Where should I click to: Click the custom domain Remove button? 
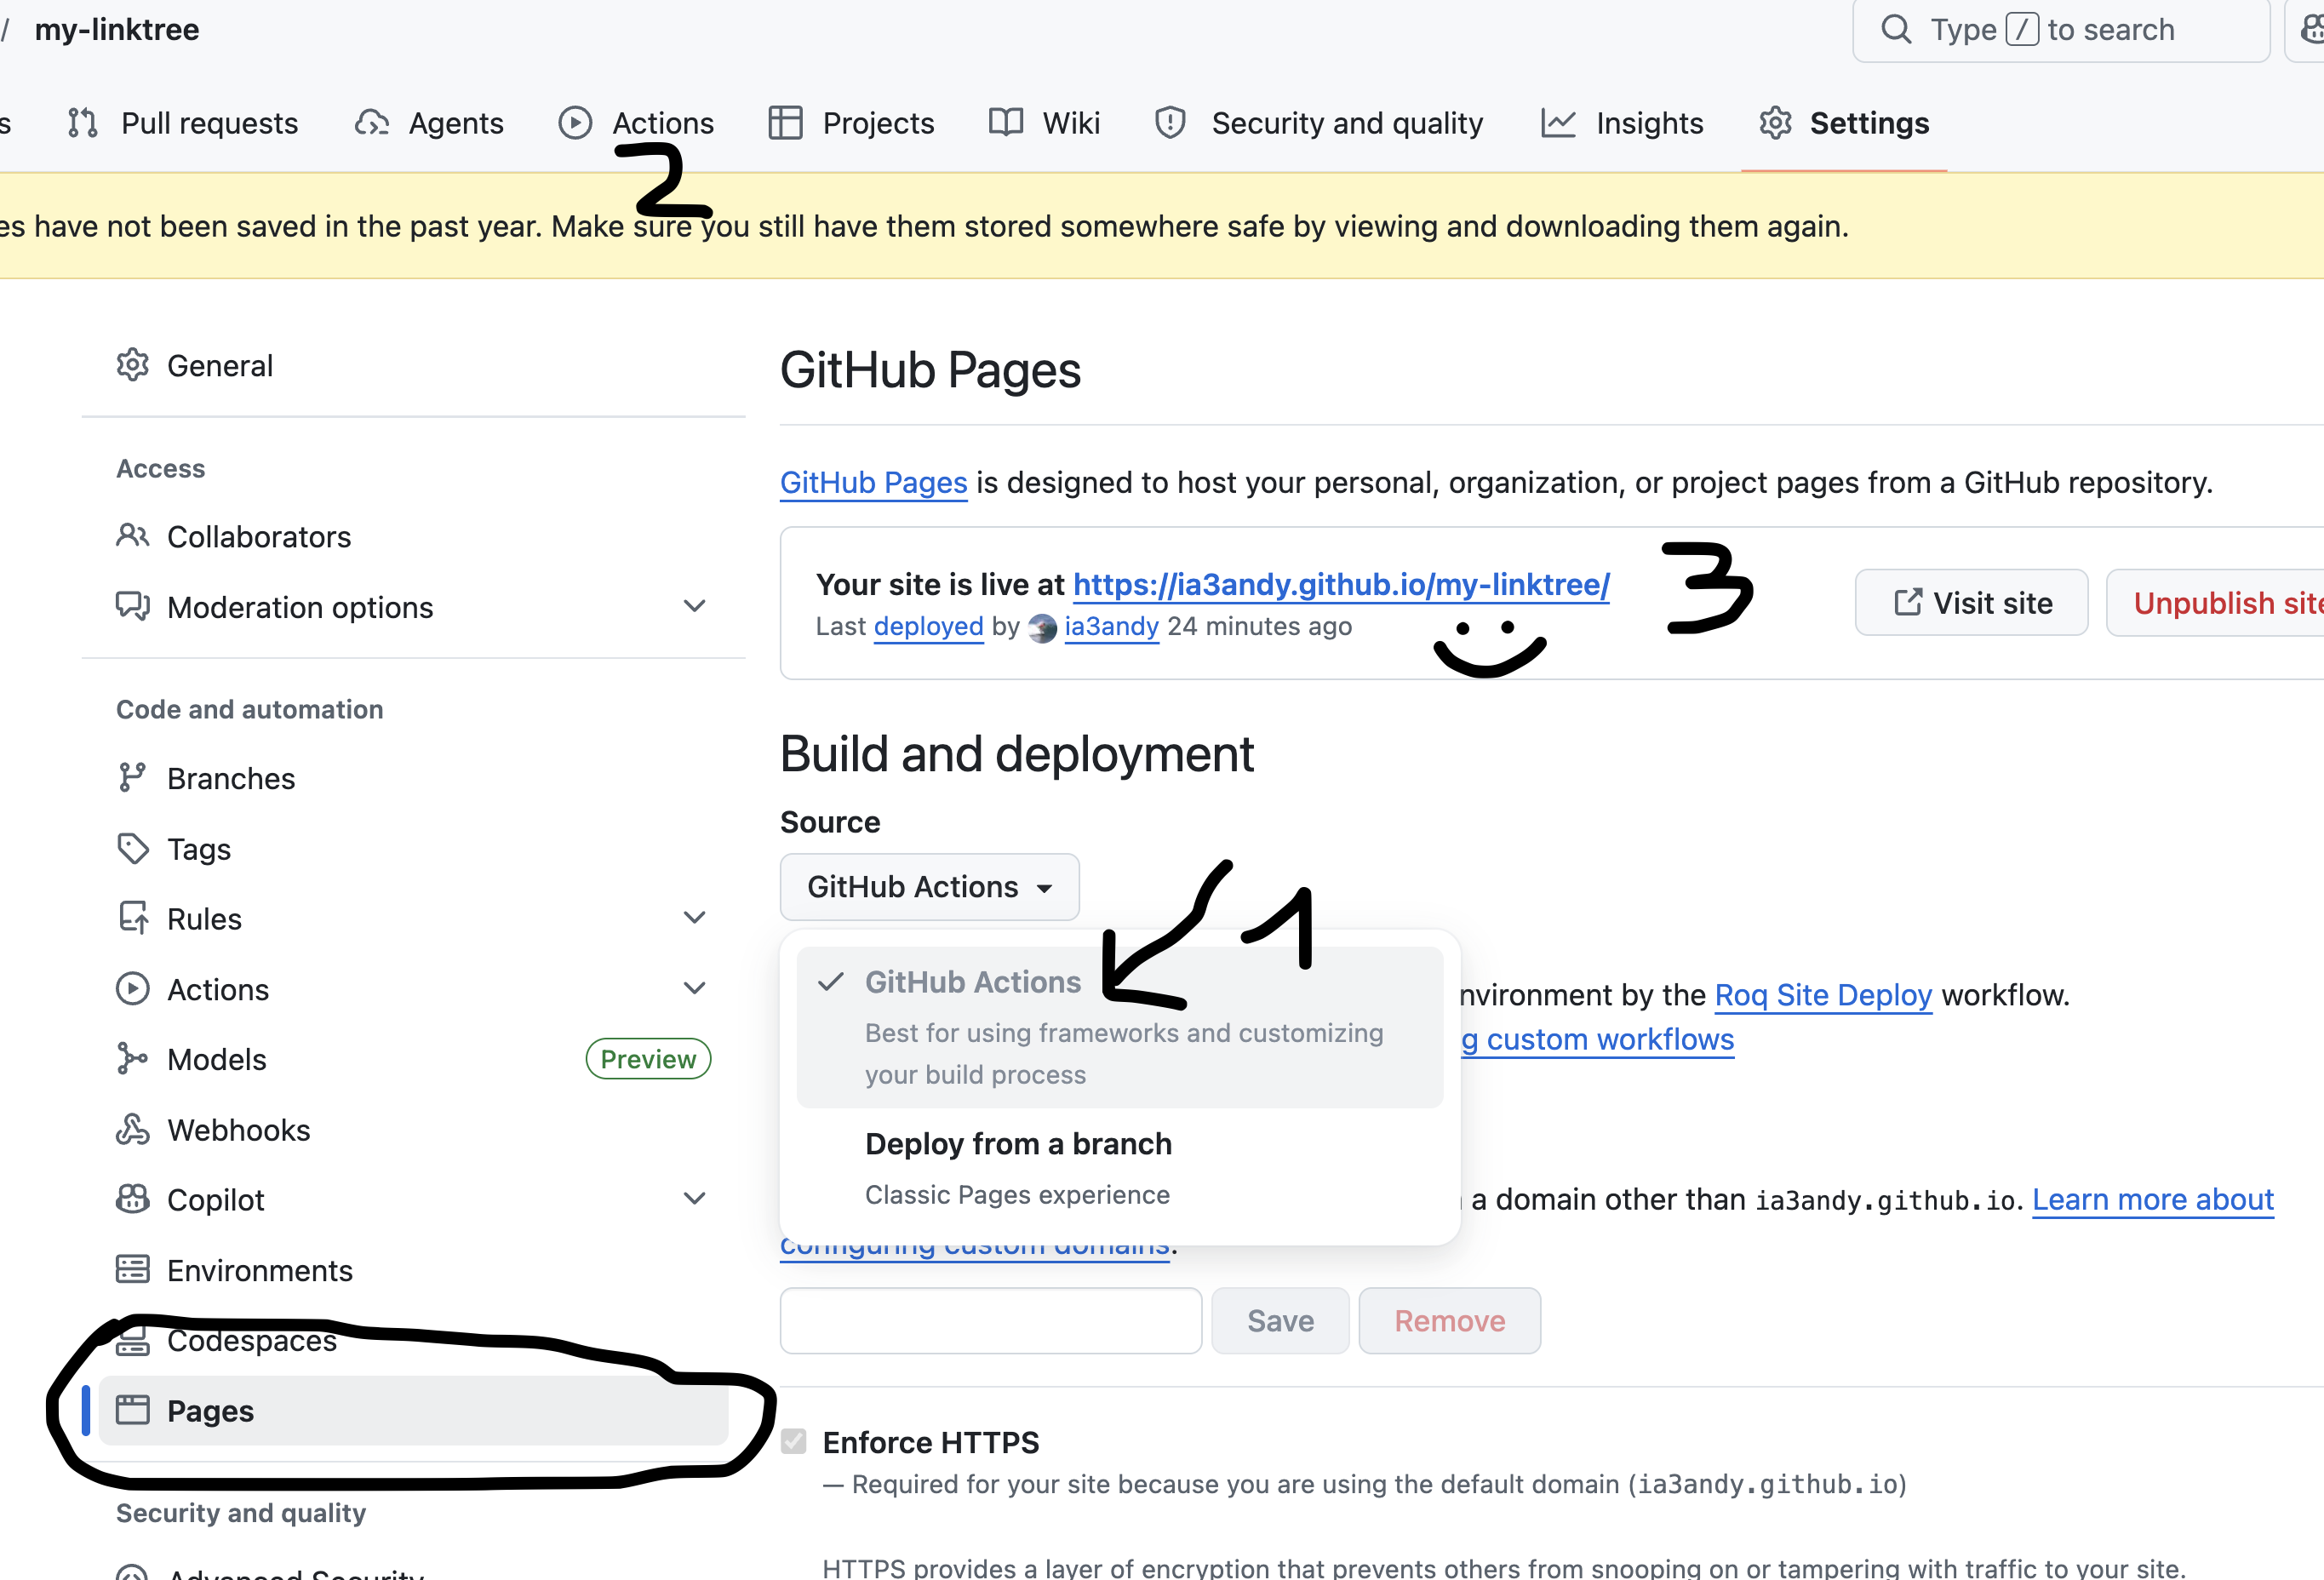coord(1449,1321)
